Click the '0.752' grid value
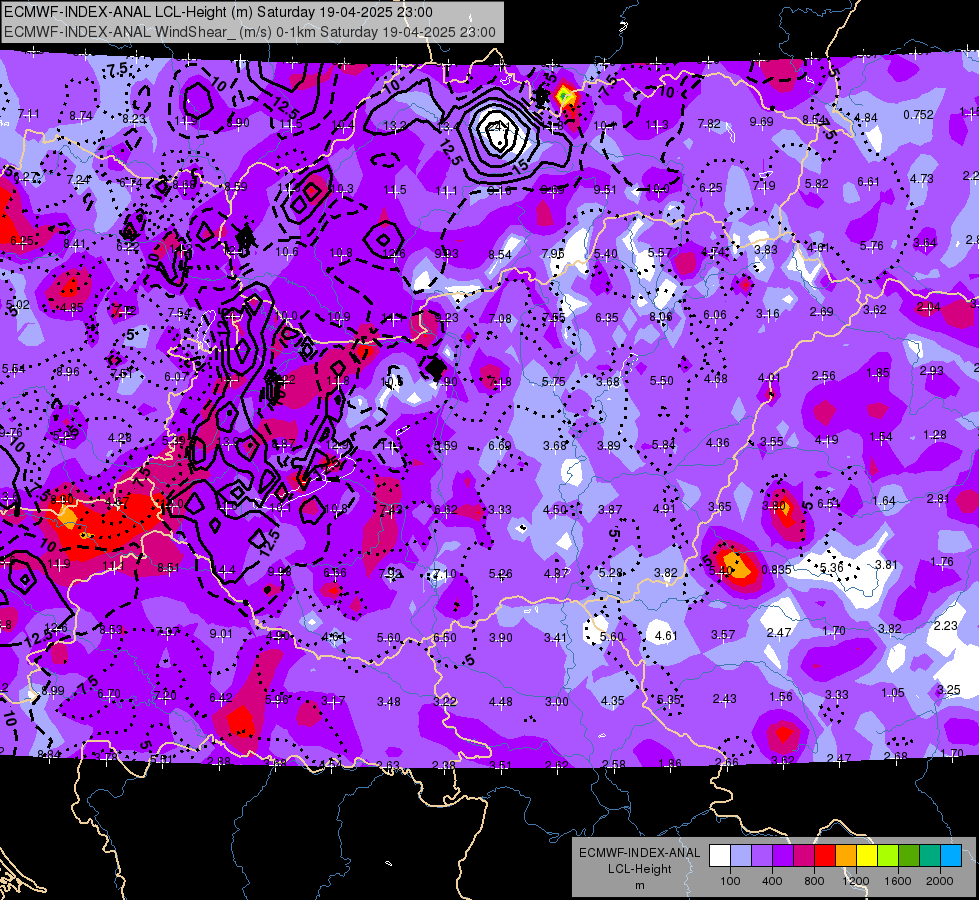This screenshot has height=900, width=979. (918, 114)
